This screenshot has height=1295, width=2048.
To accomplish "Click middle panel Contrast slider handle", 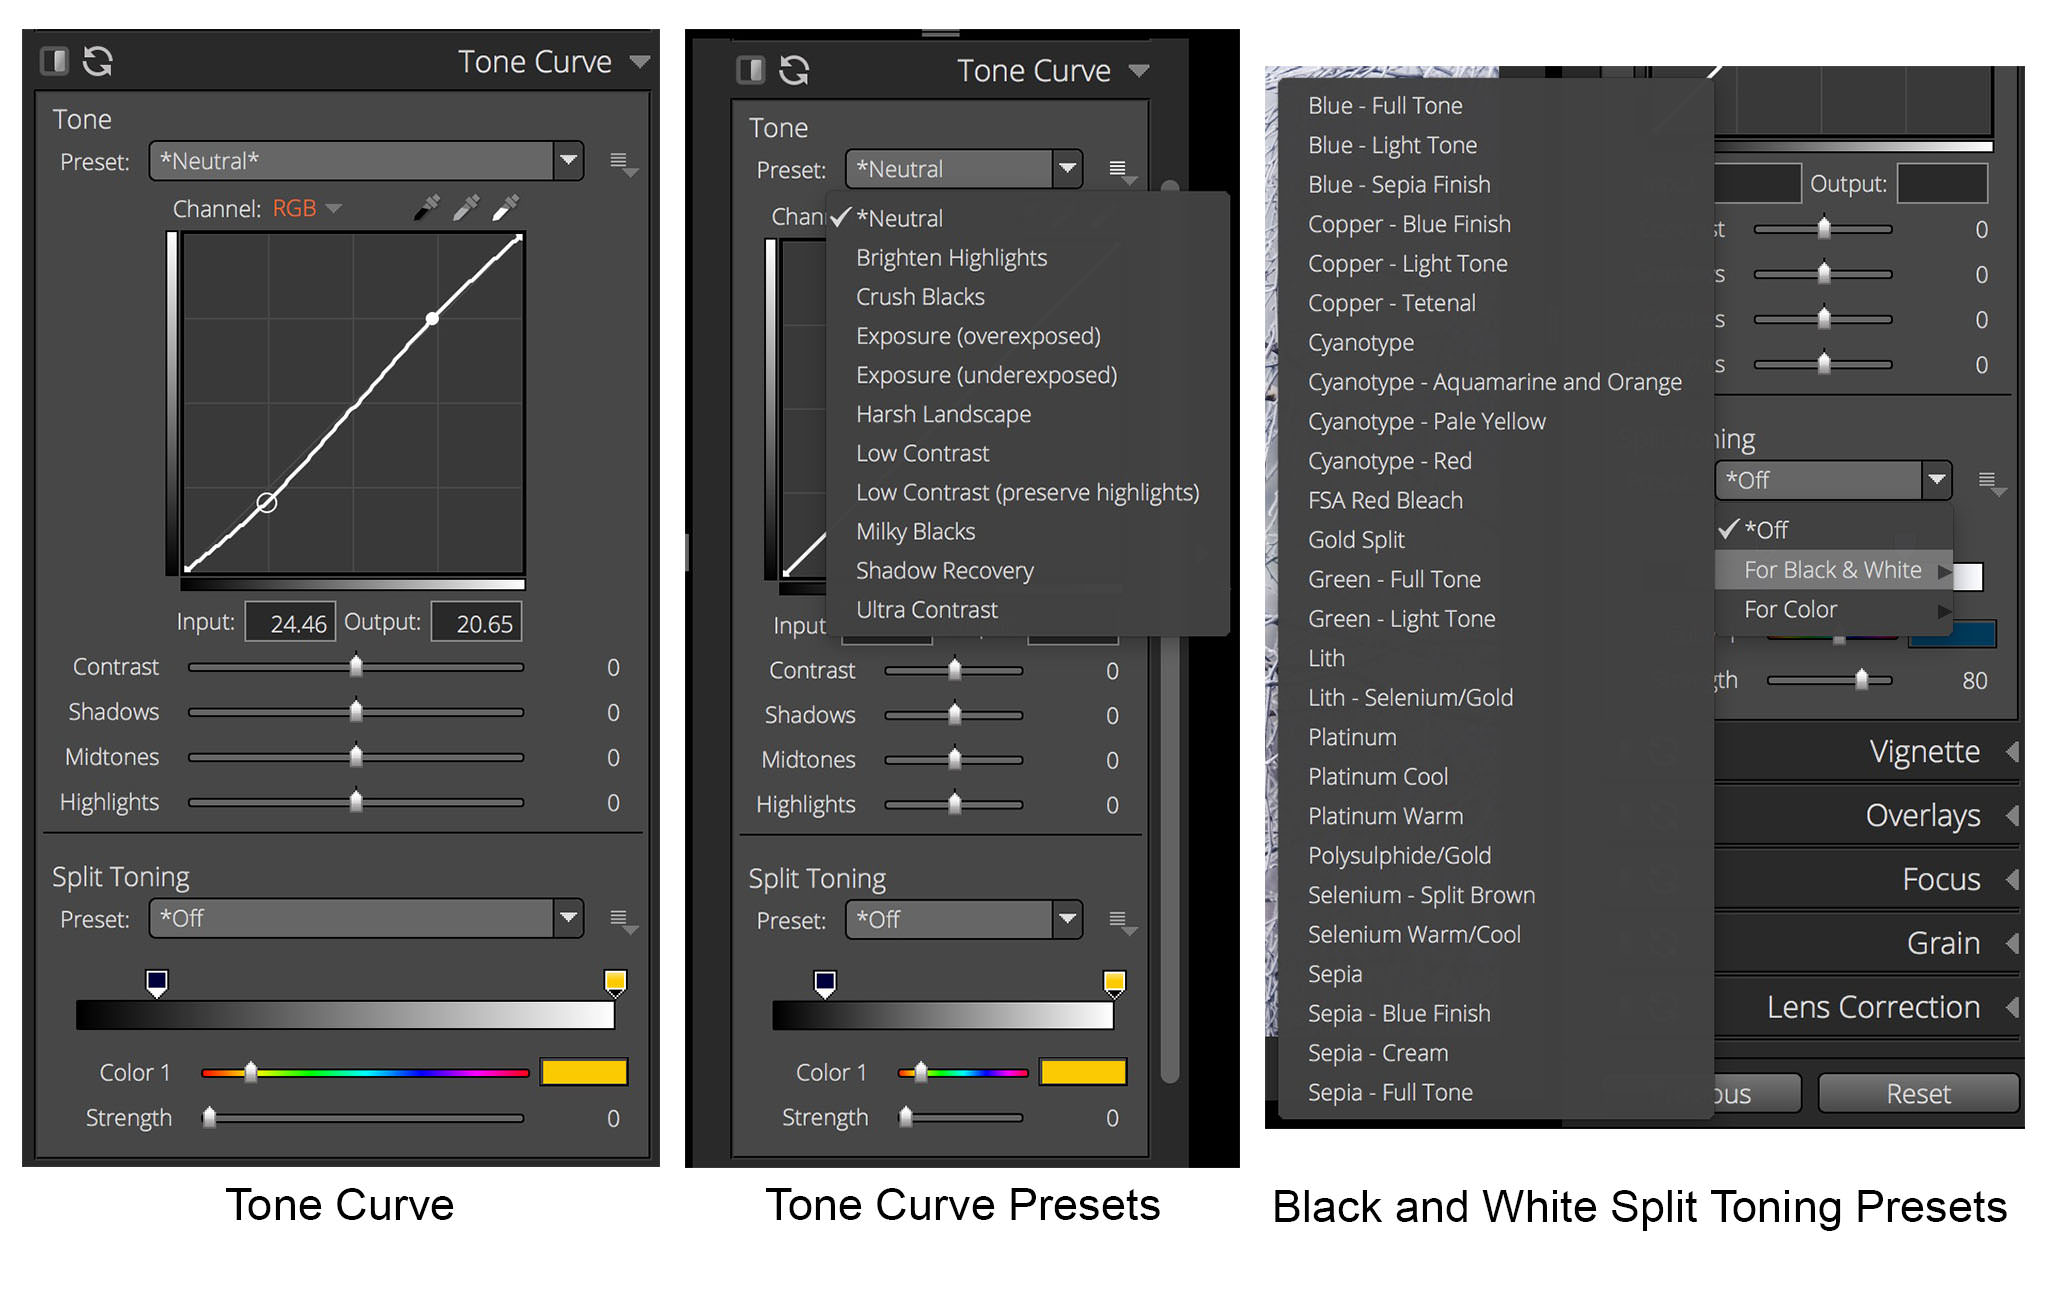I will pyautogui.click(x=954, y=669).
